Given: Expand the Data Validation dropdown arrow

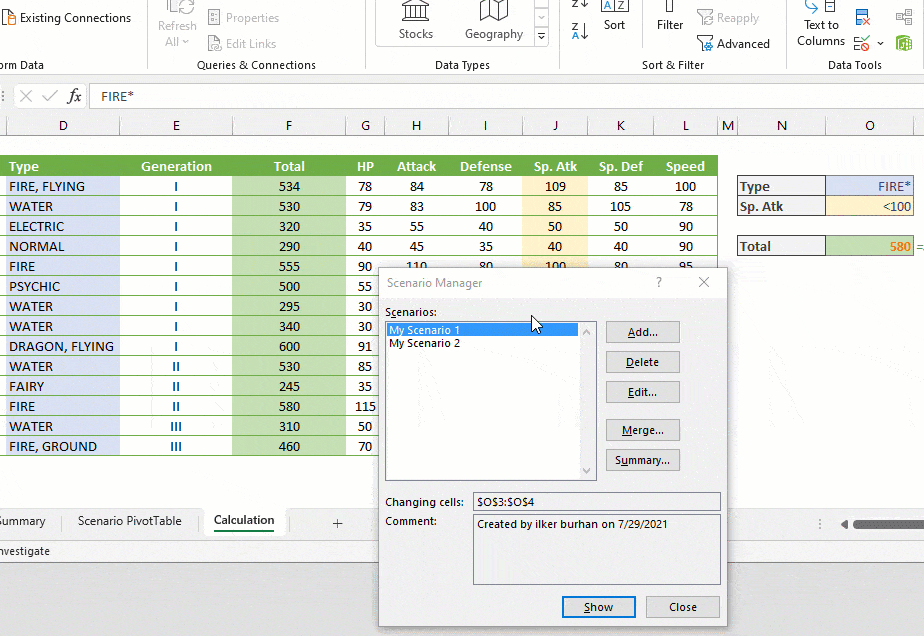Looking at the screenshot, I should tap(880, 43).
